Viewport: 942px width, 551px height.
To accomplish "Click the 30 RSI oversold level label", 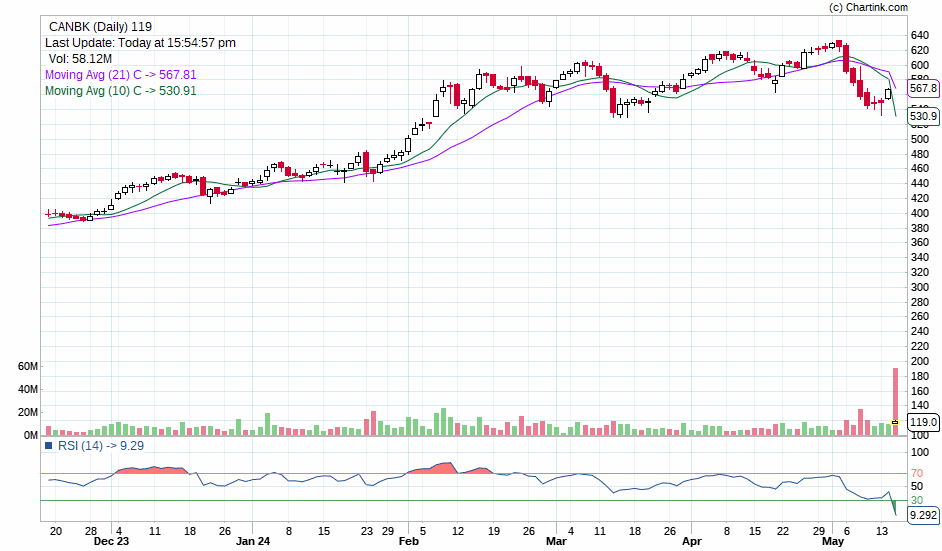I will [917, 500].
